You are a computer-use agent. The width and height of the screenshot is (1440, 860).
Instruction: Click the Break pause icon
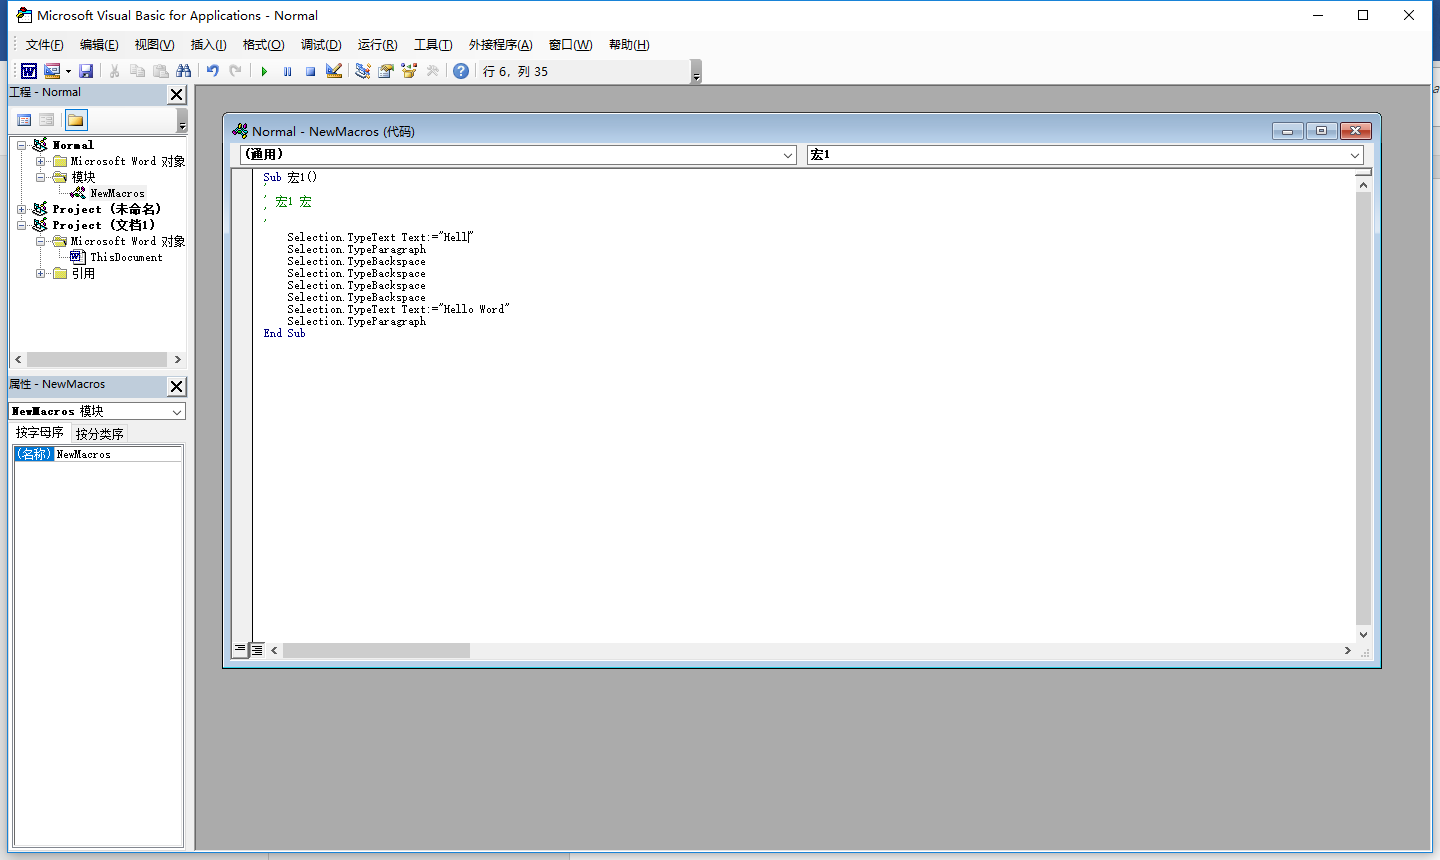point(287,71)
